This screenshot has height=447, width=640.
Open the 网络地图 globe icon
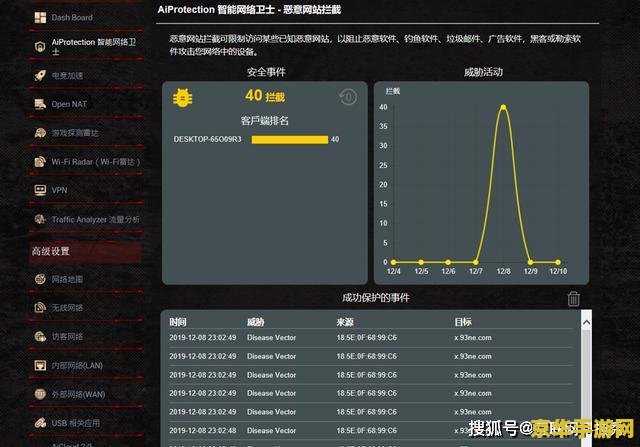(x=40, y=279)
